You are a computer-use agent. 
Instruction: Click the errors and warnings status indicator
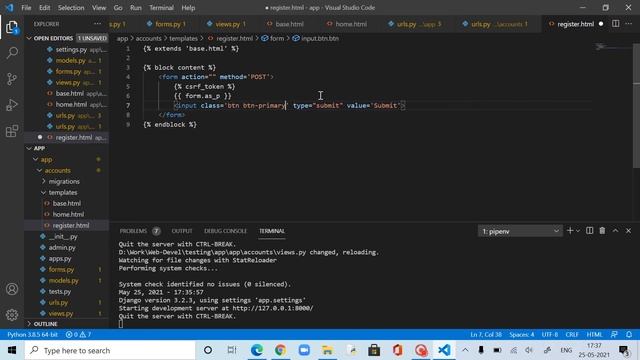(x=78, y=335)
